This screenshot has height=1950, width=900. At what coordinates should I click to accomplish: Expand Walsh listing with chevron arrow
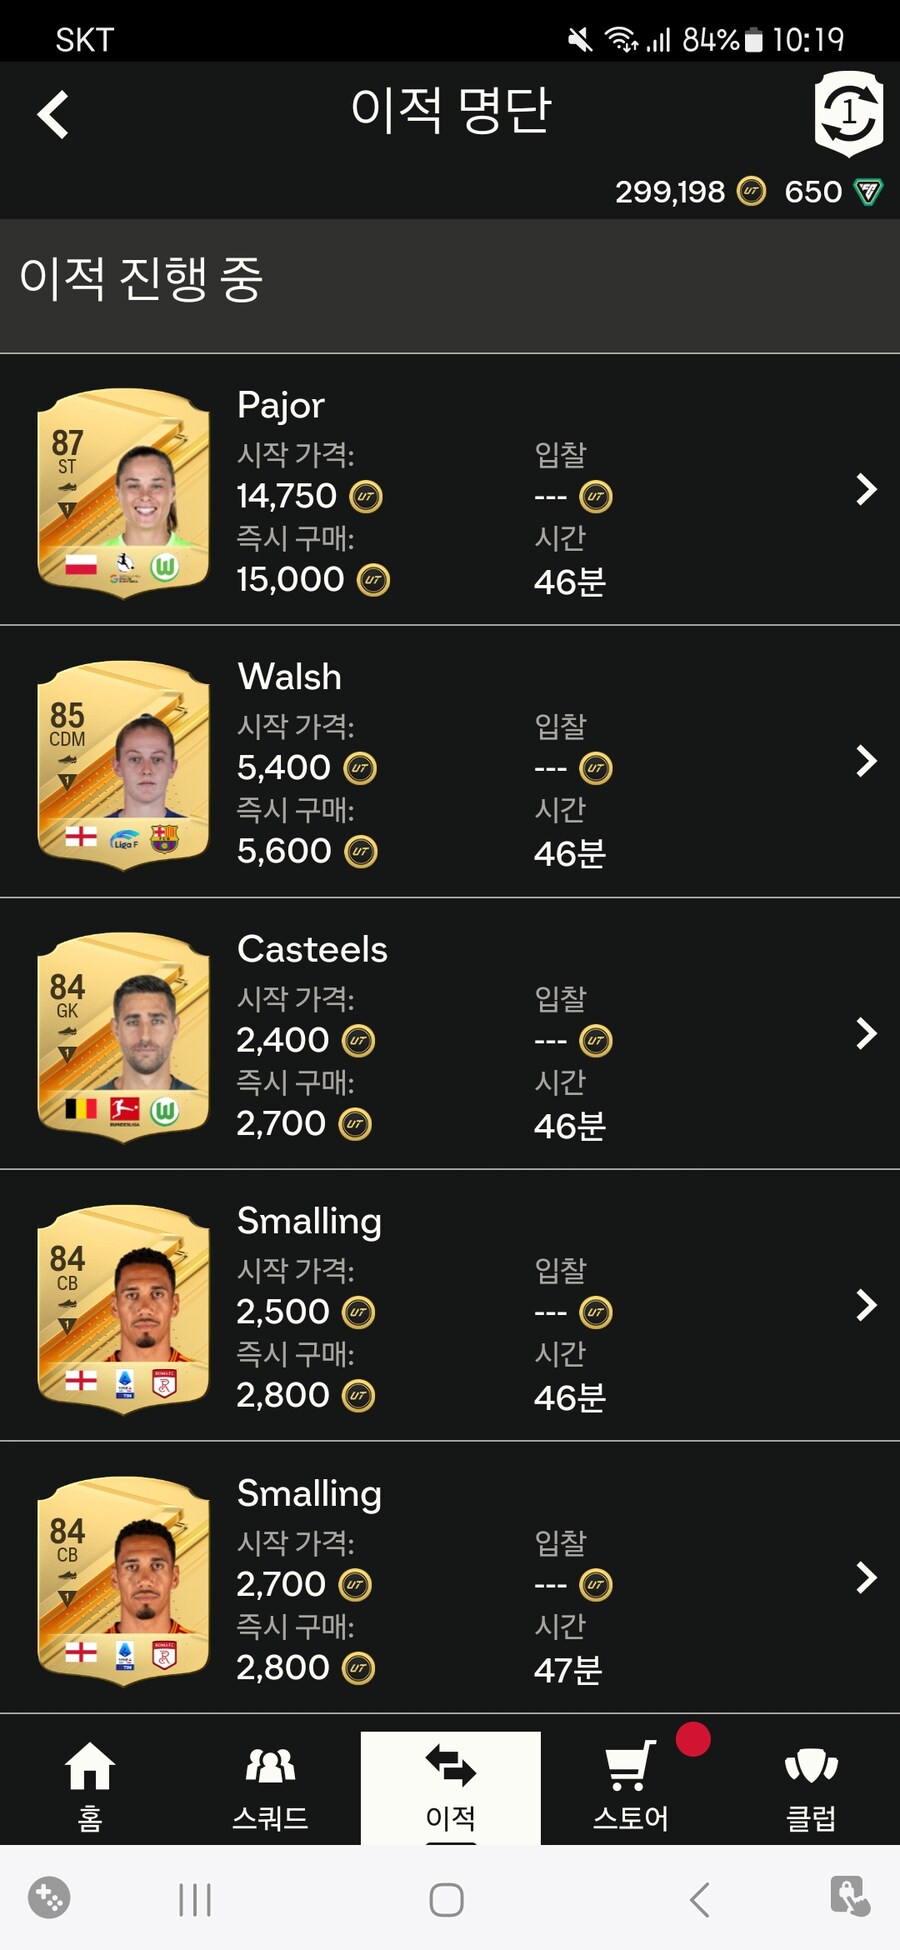(x=866, y=761)
